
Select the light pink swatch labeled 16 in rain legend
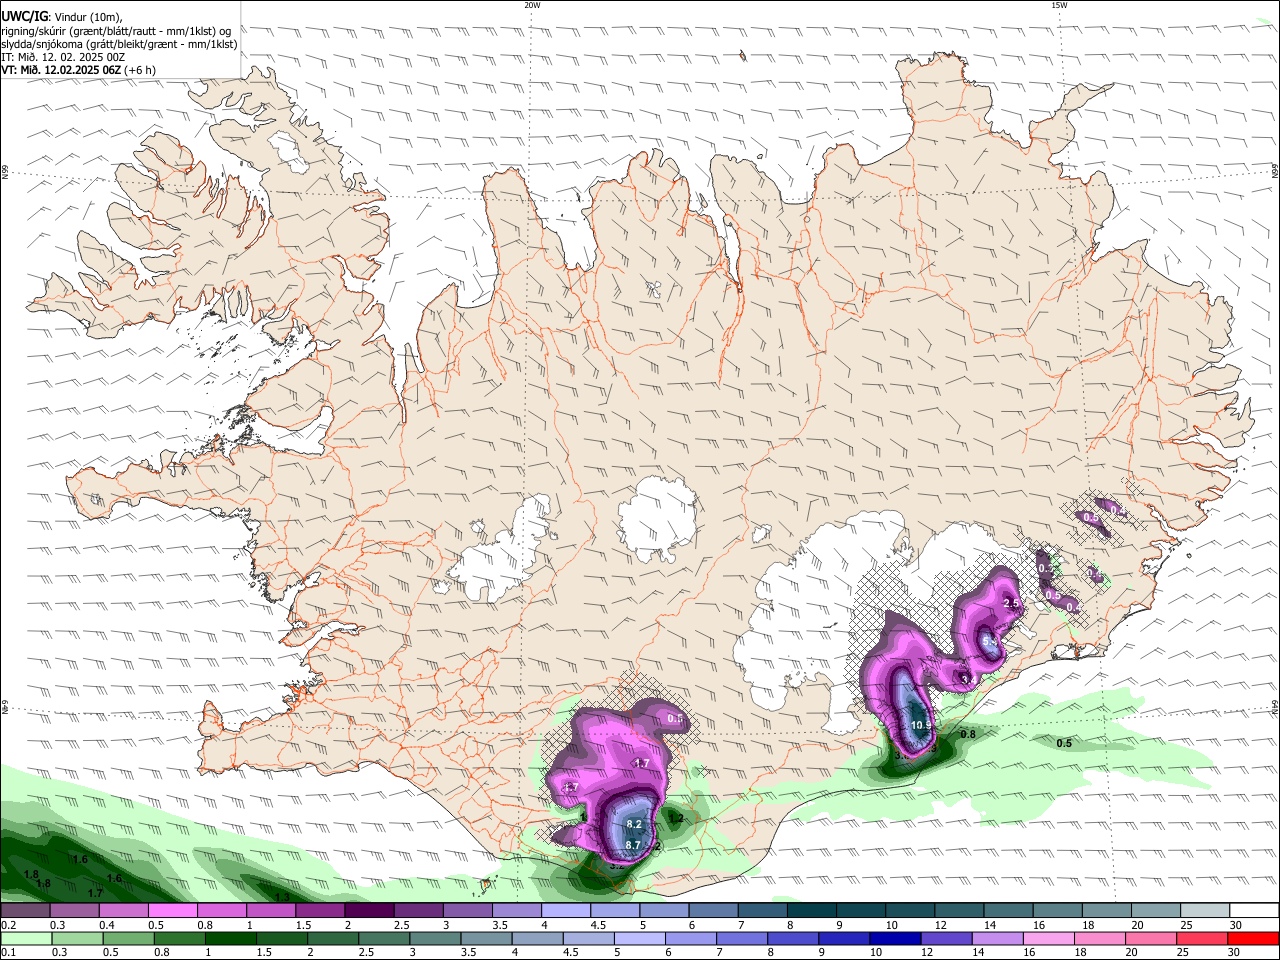(1047, 938)
